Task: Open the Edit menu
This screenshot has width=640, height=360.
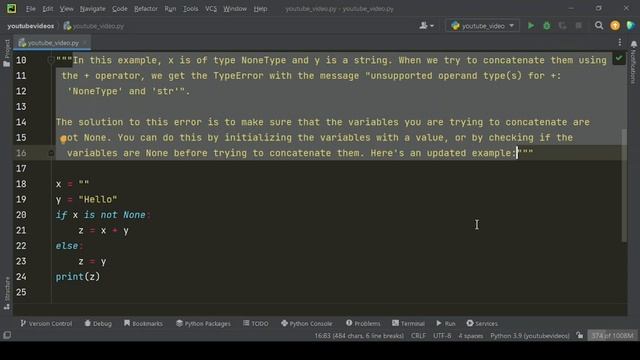Action: 48,9
